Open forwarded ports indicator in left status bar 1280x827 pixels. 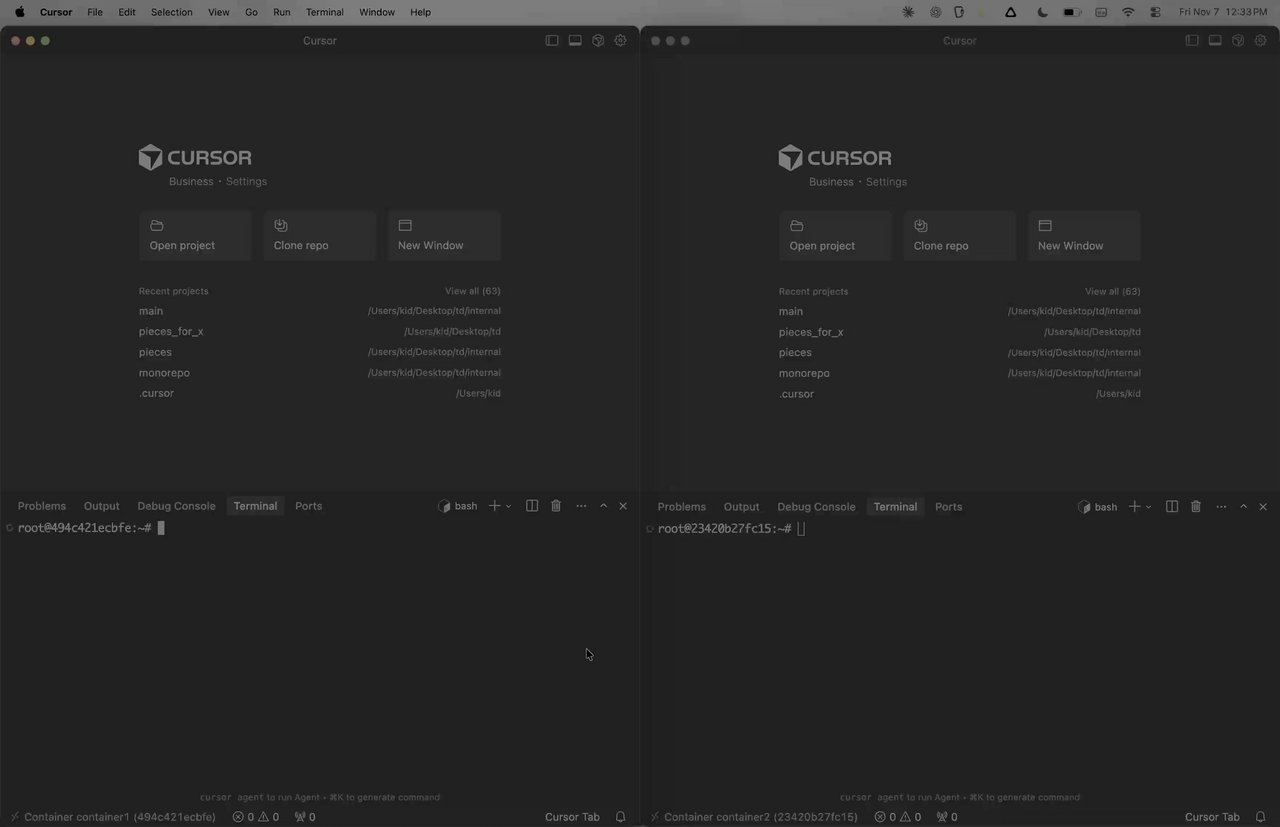click(x=305, y=817)
